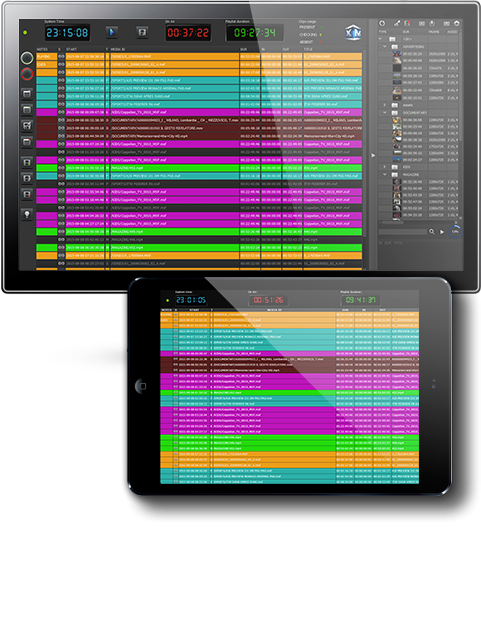This screenshot has width=481, height=639.
Task: Tap the tablet's home button
Action: [141, 386]
